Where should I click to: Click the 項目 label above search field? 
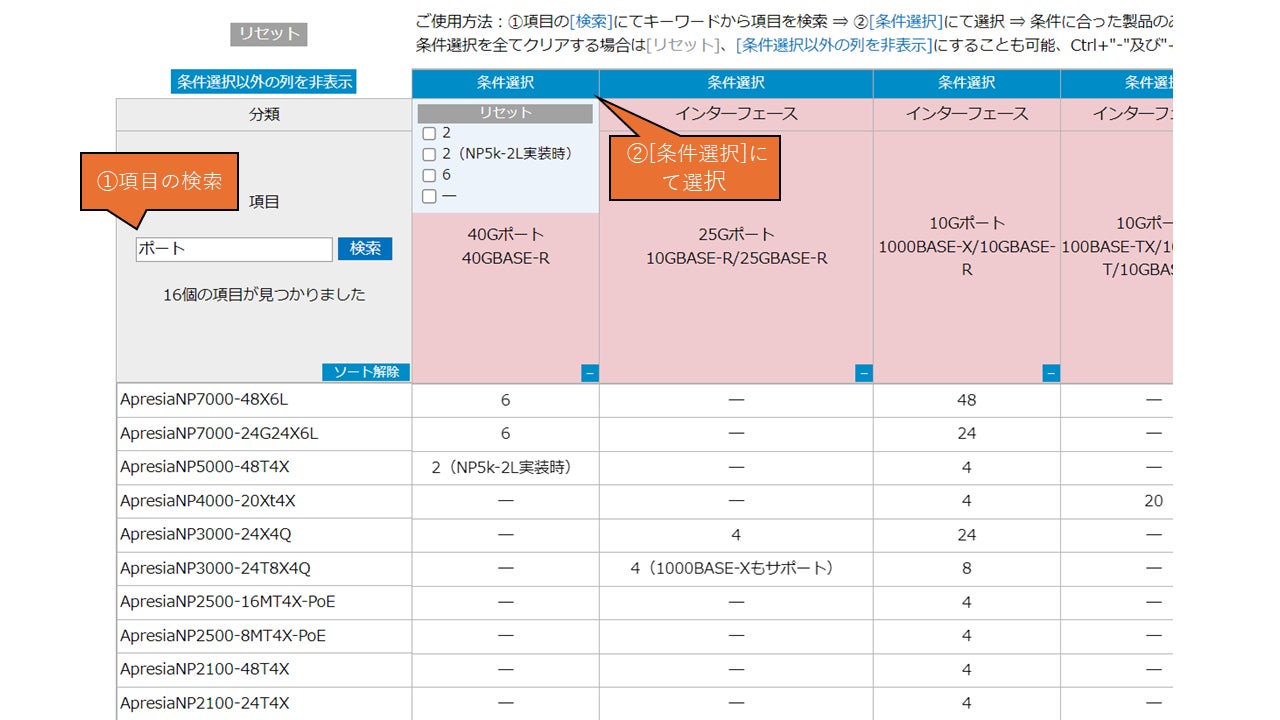pos(264,202)
